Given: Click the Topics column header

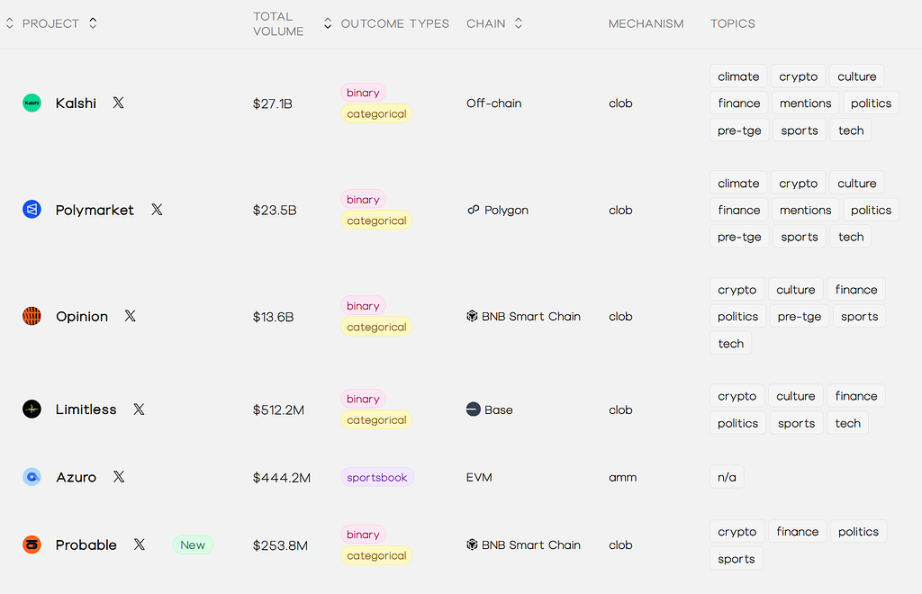Looking at the screenshot, I should click(732, 23).
